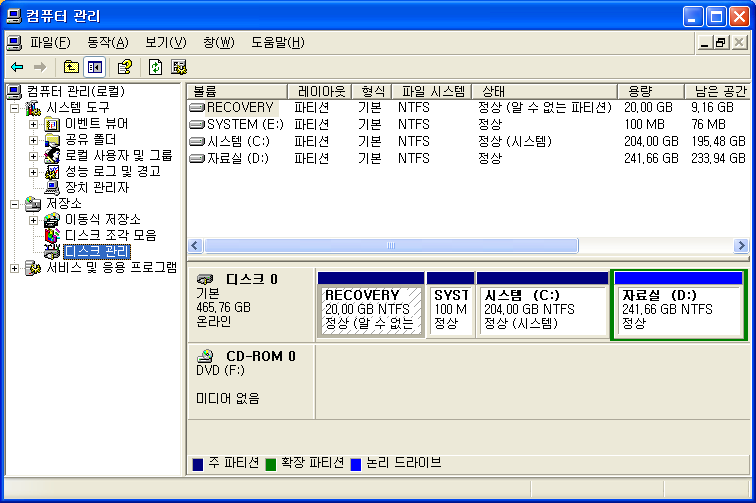
Task: Click the disk settings toolbar icon next to Refresh
Action: point(179,67)
